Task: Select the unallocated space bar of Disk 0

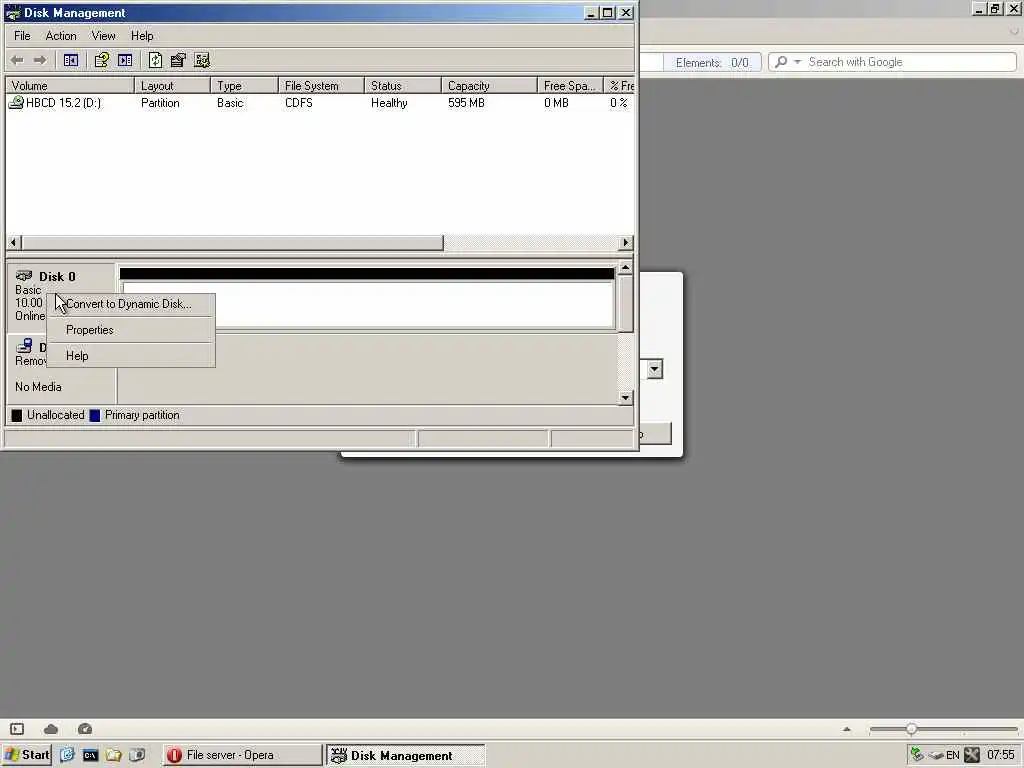Action: [x=368, y=296]
